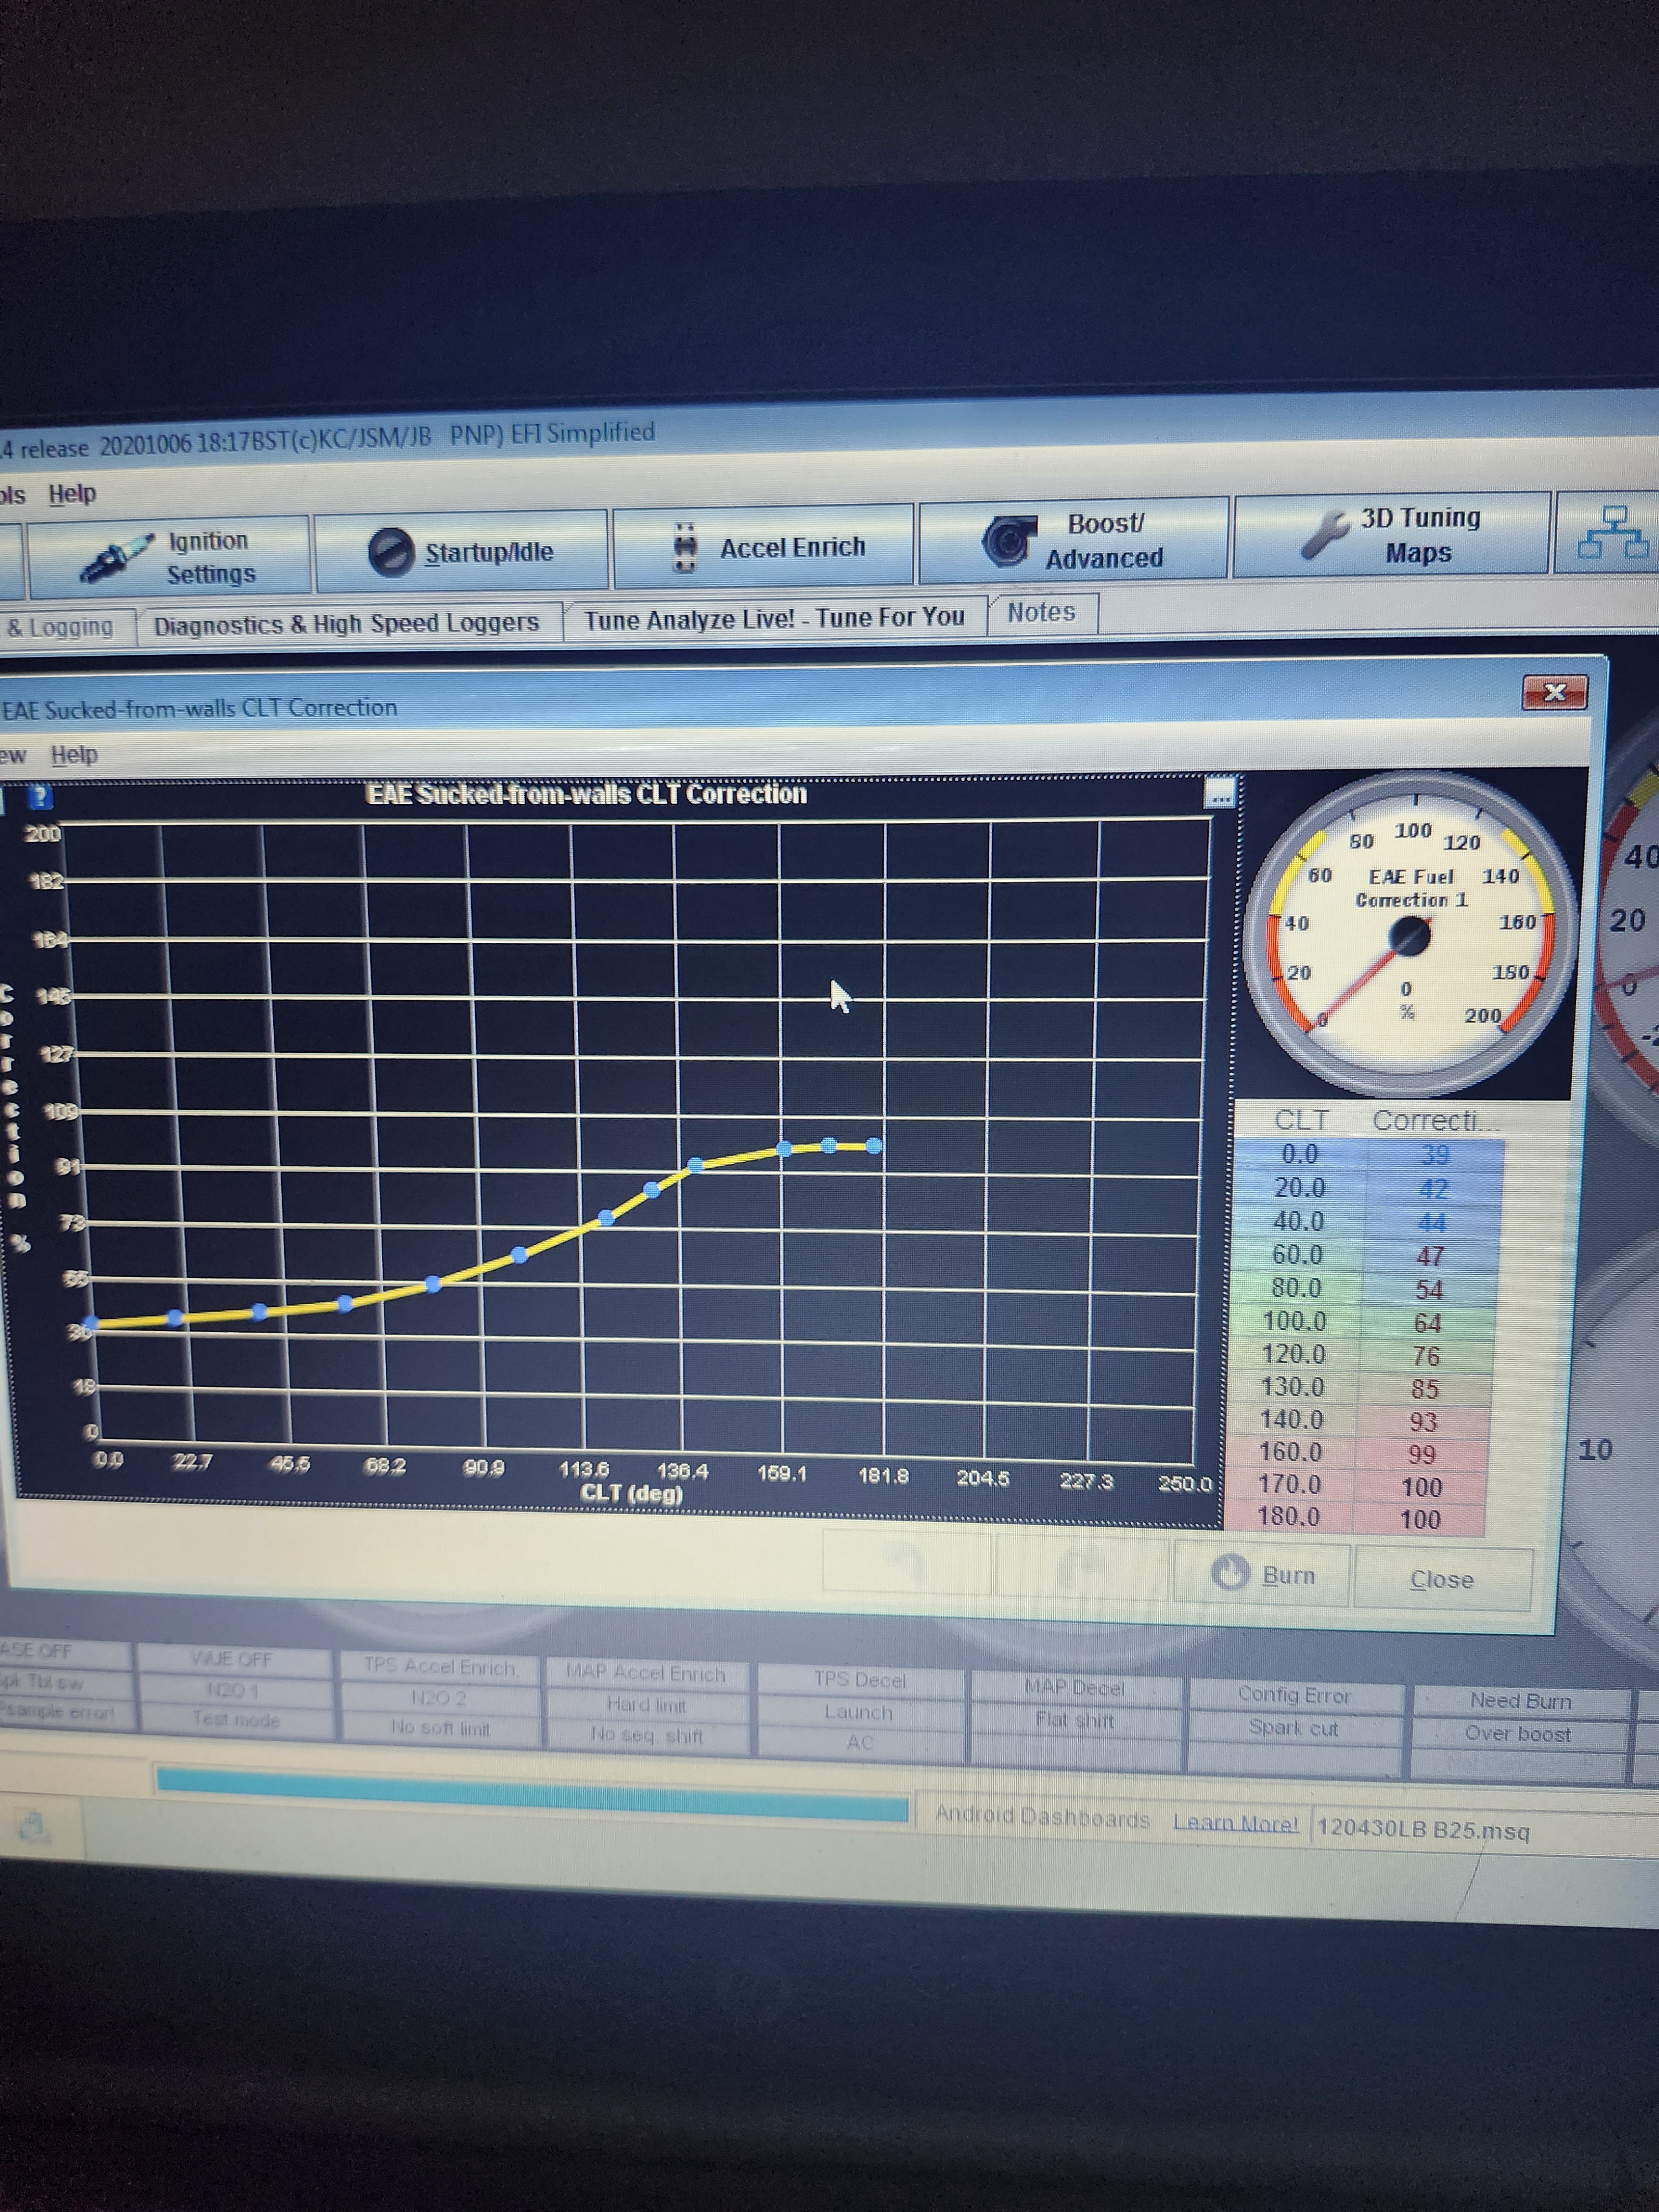The height and width of the screenshot is (2212, 1659).
Task: Click the Burn button
Action: (x=1261, y=1575)
